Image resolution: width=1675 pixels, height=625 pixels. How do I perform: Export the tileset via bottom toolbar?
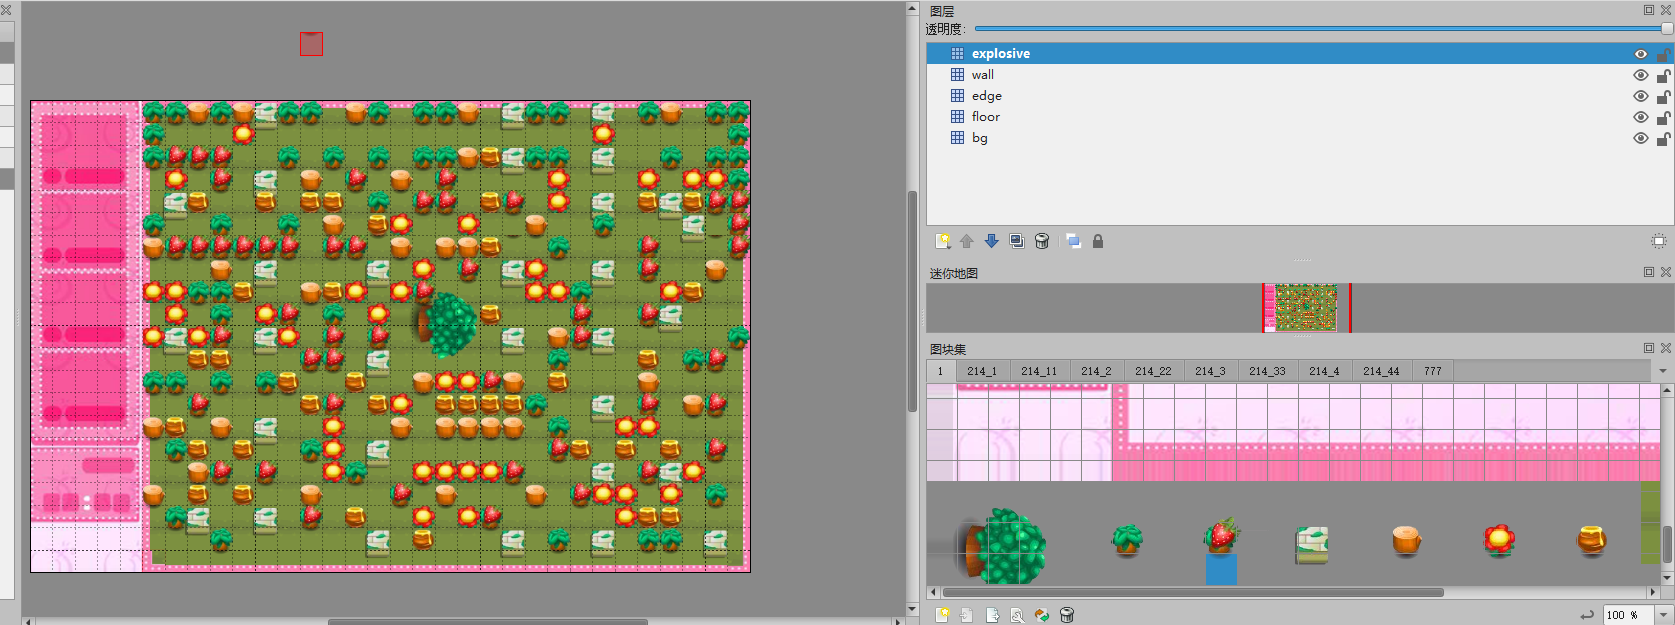tap(992, 615)
